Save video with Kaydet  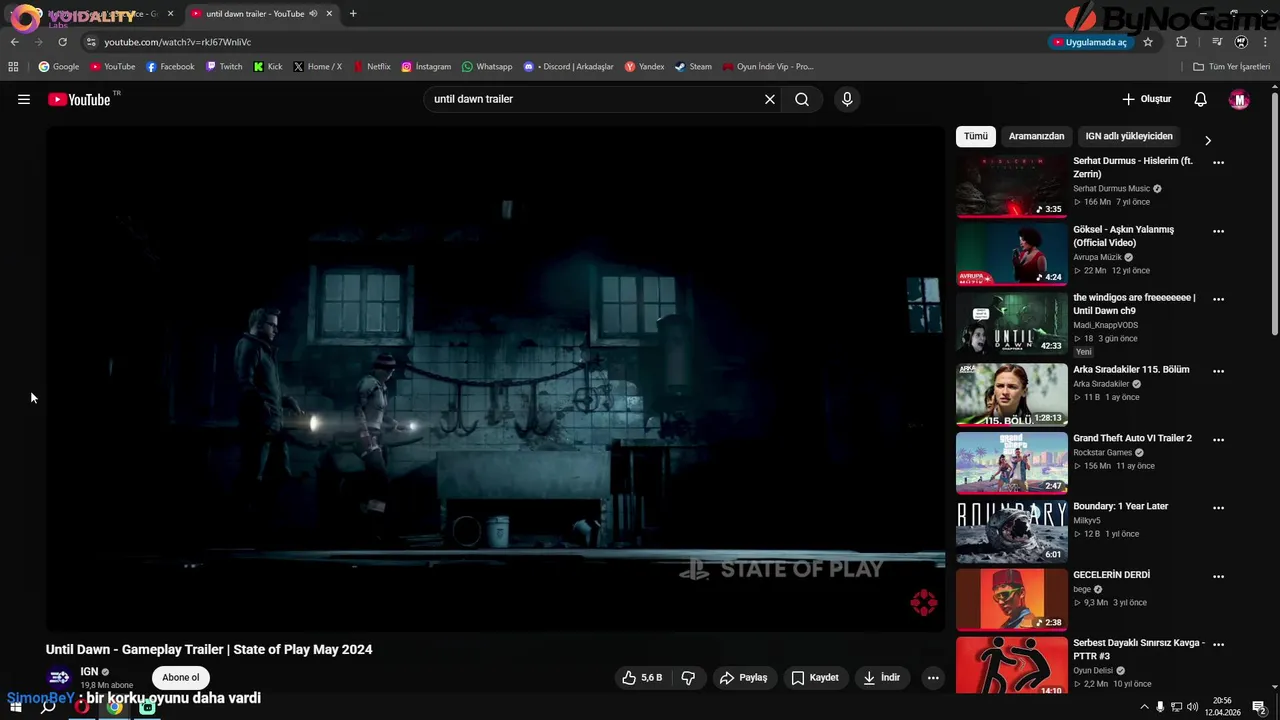[815, 677]
